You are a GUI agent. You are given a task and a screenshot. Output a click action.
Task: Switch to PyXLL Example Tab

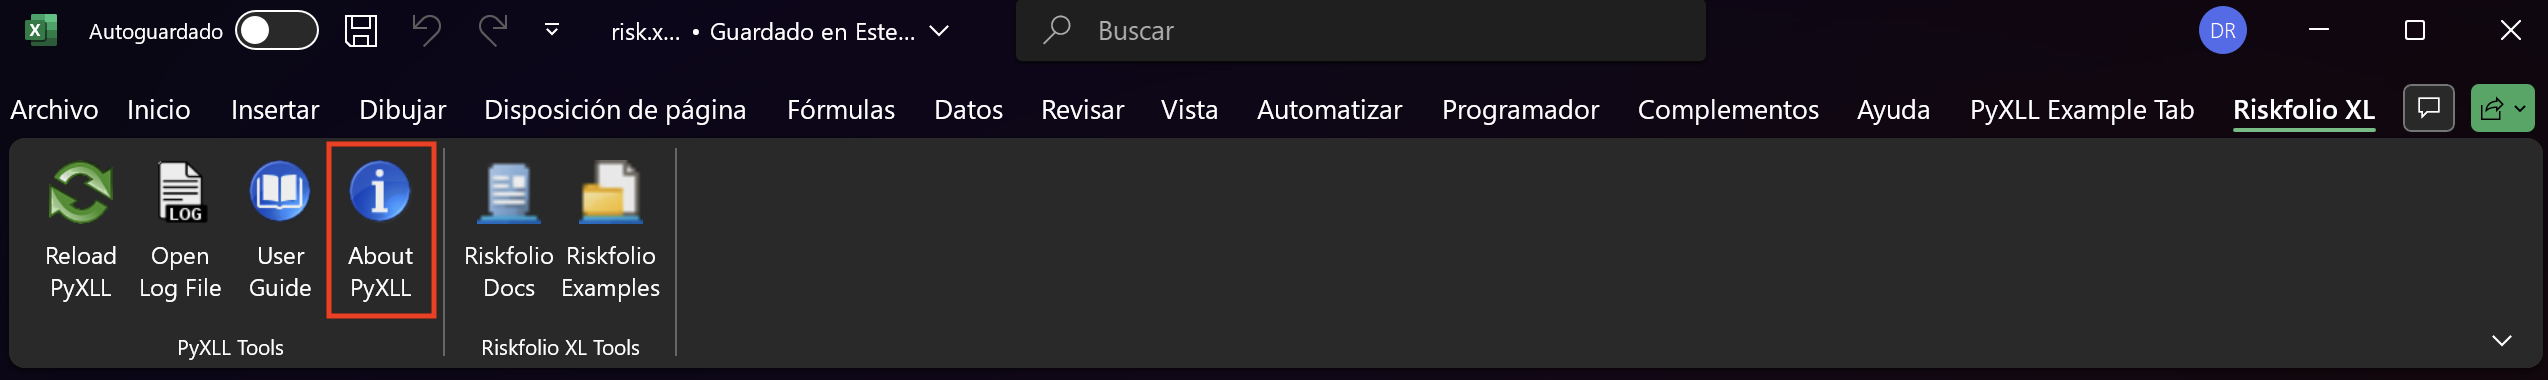coord(2082,110)
